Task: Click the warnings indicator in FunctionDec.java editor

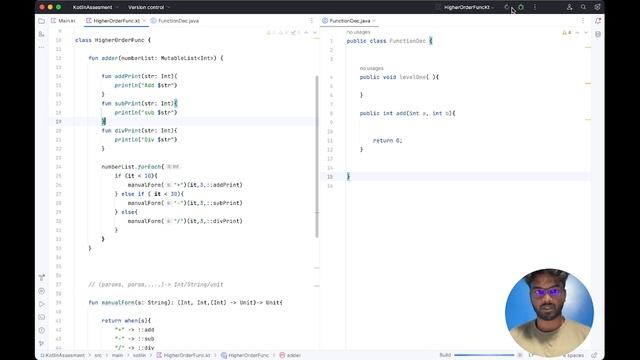Action: 567,33
